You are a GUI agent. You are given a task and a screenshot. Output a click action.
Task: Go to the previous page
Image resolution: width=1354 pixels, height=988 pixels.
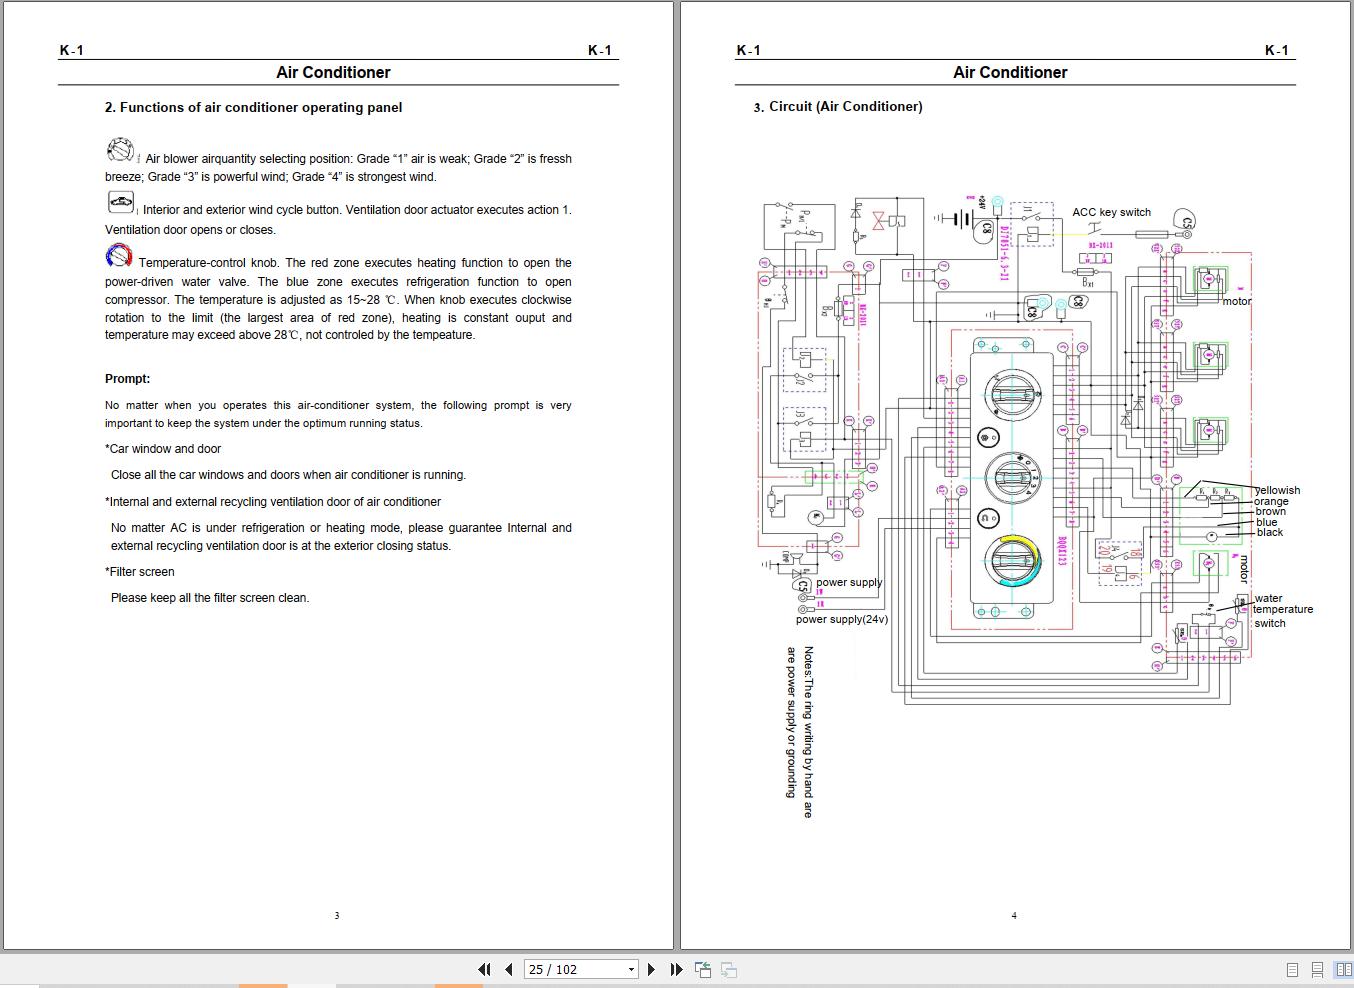509,969
